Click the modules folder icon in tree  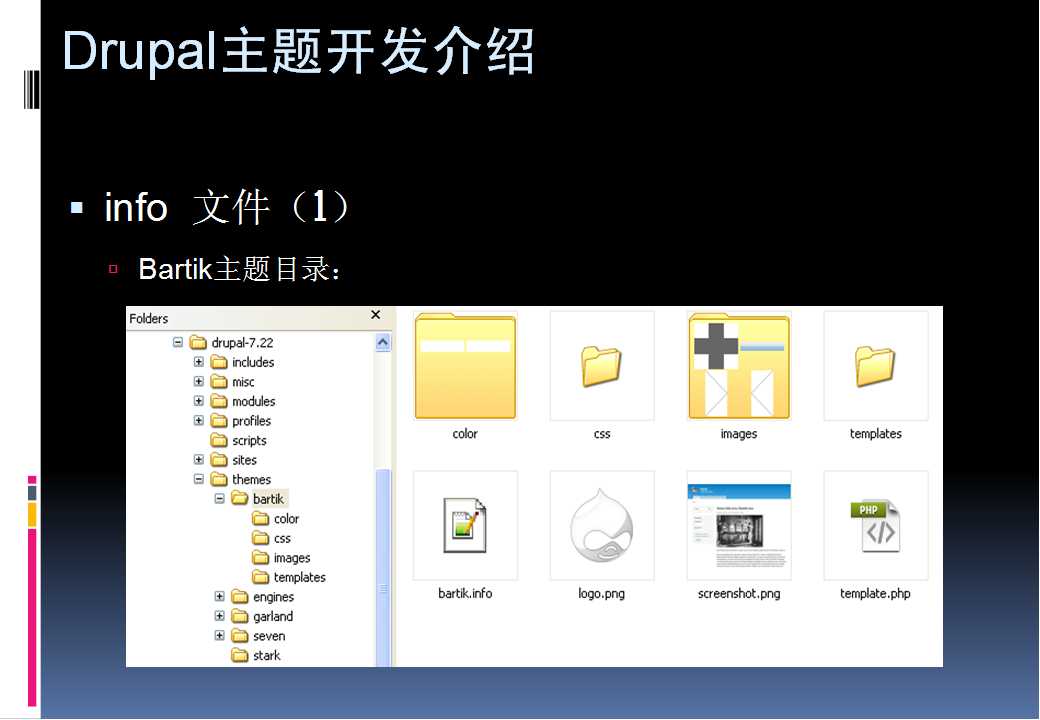(x=219, y=401)
